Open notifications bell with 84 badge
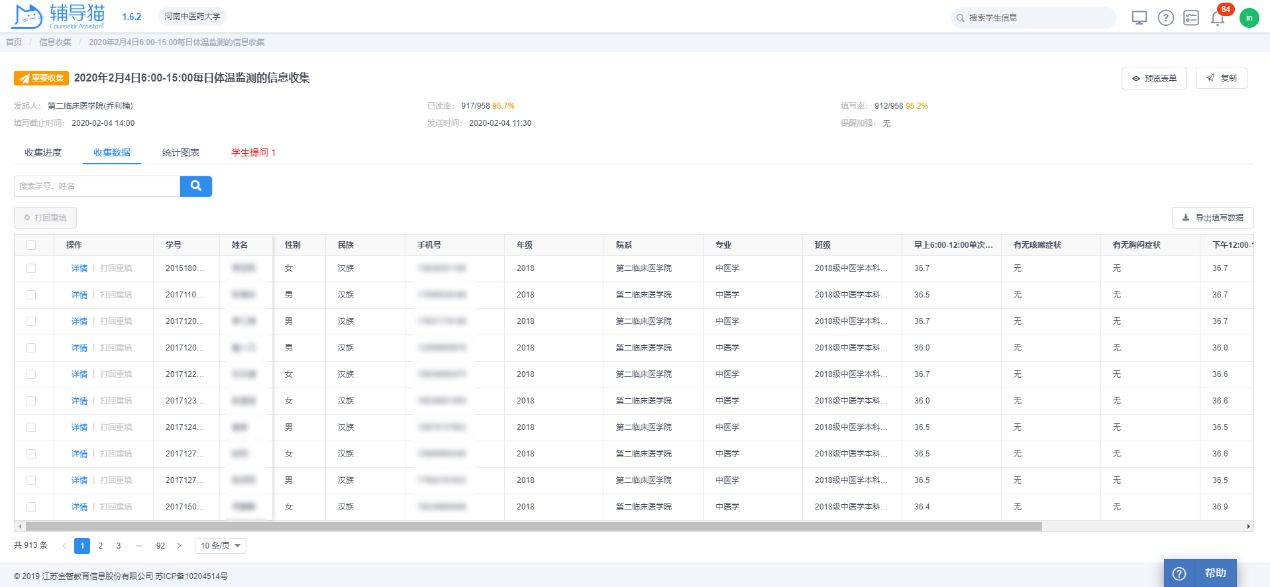 pyautogui.click(x=1217, y=17)
